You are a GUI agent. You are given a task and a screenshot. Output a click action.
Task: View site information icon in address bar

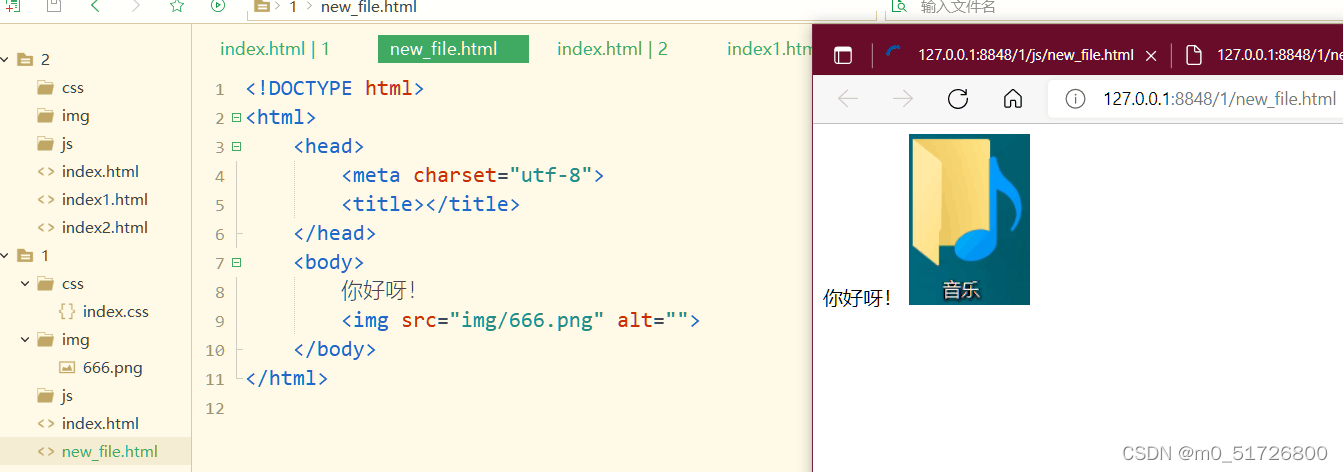1075,99
